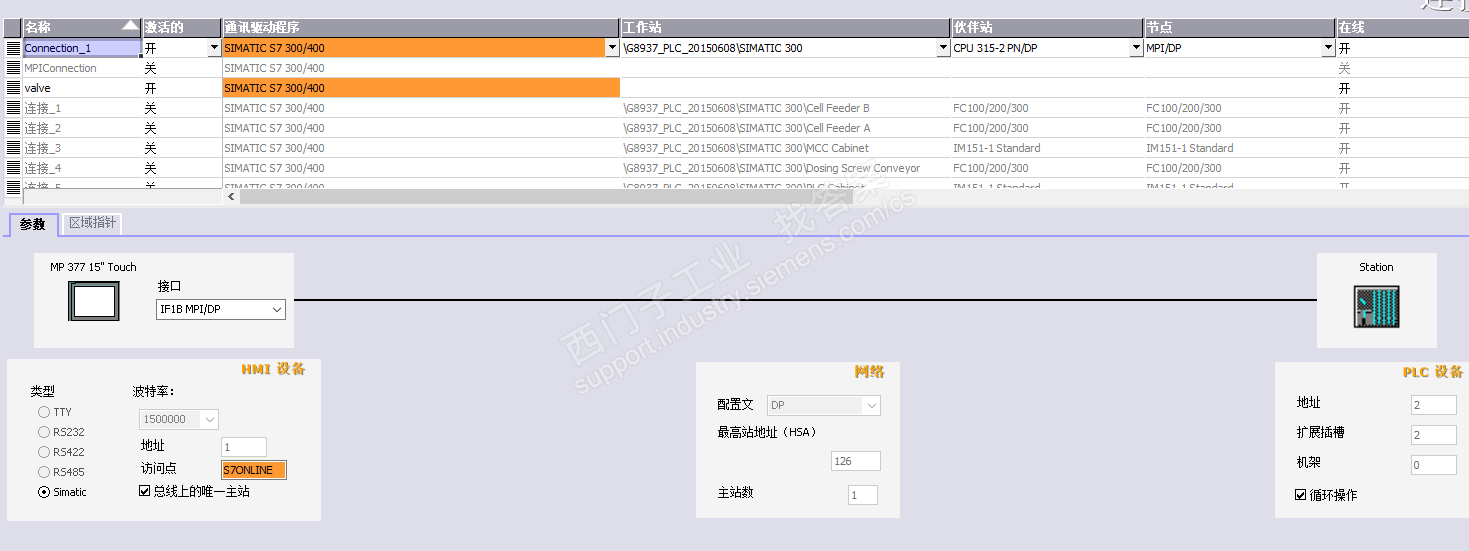Click the MP 377 15" Touch panel icon
Screen dimensions: 1469x551
(x=94, y=302)
